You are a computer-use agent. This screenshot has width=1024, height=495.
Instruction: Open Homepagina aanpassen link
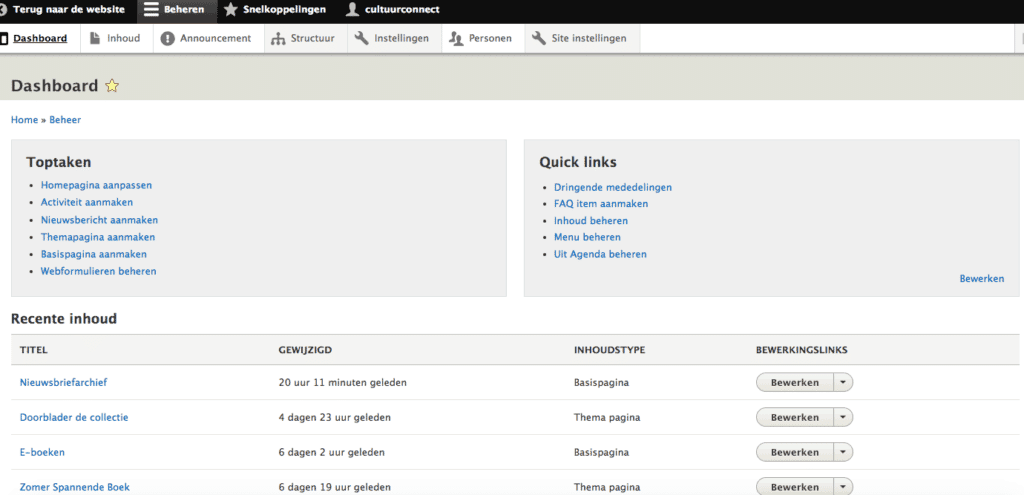click(x=96, y=185)
